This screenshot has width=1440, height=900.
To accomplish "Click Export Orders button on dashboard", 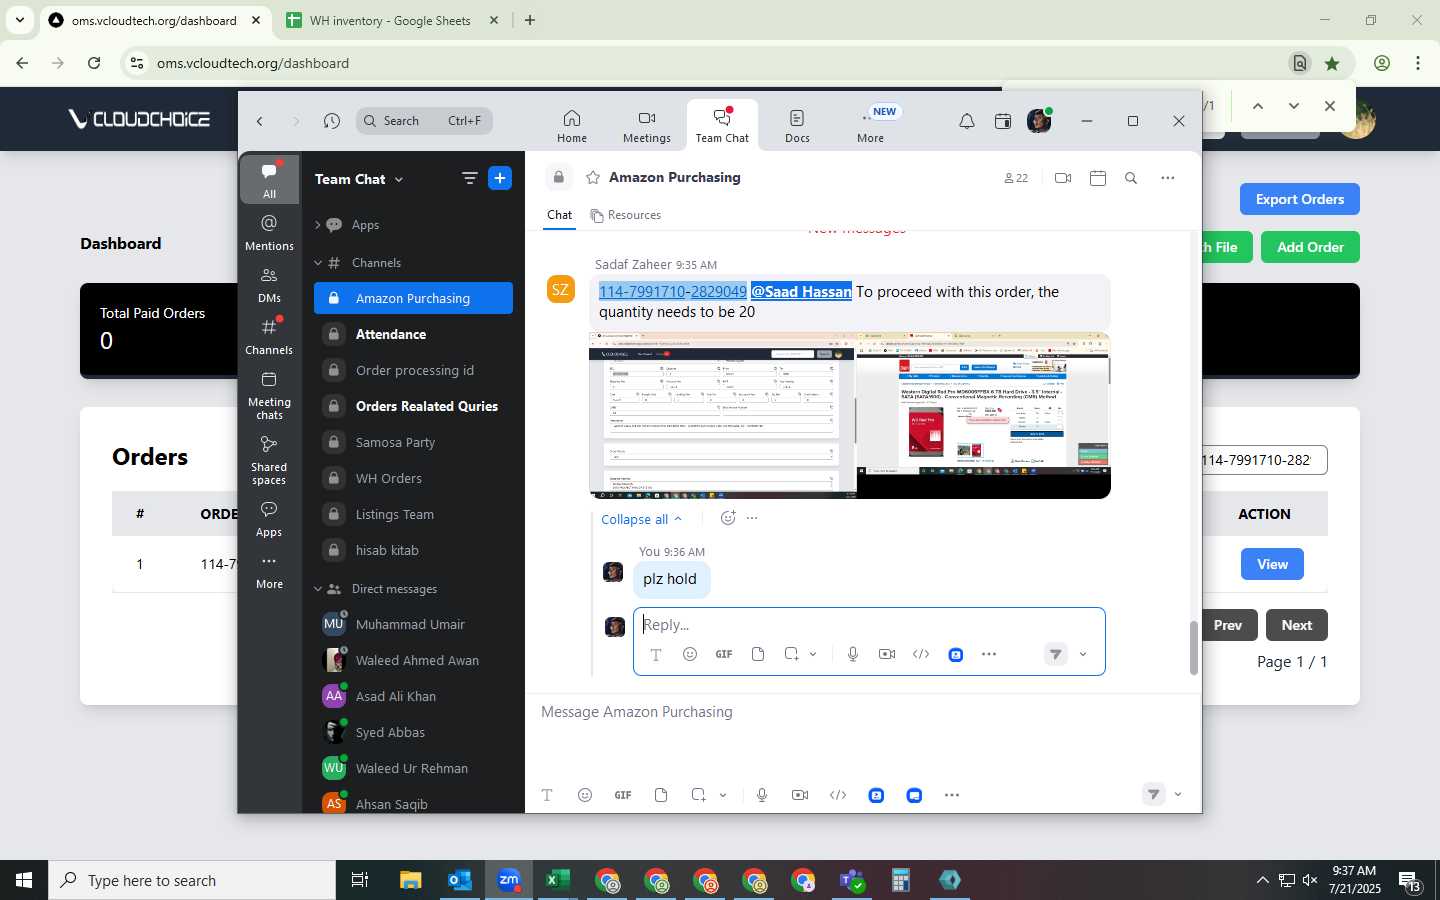I will coord(1299,199).
